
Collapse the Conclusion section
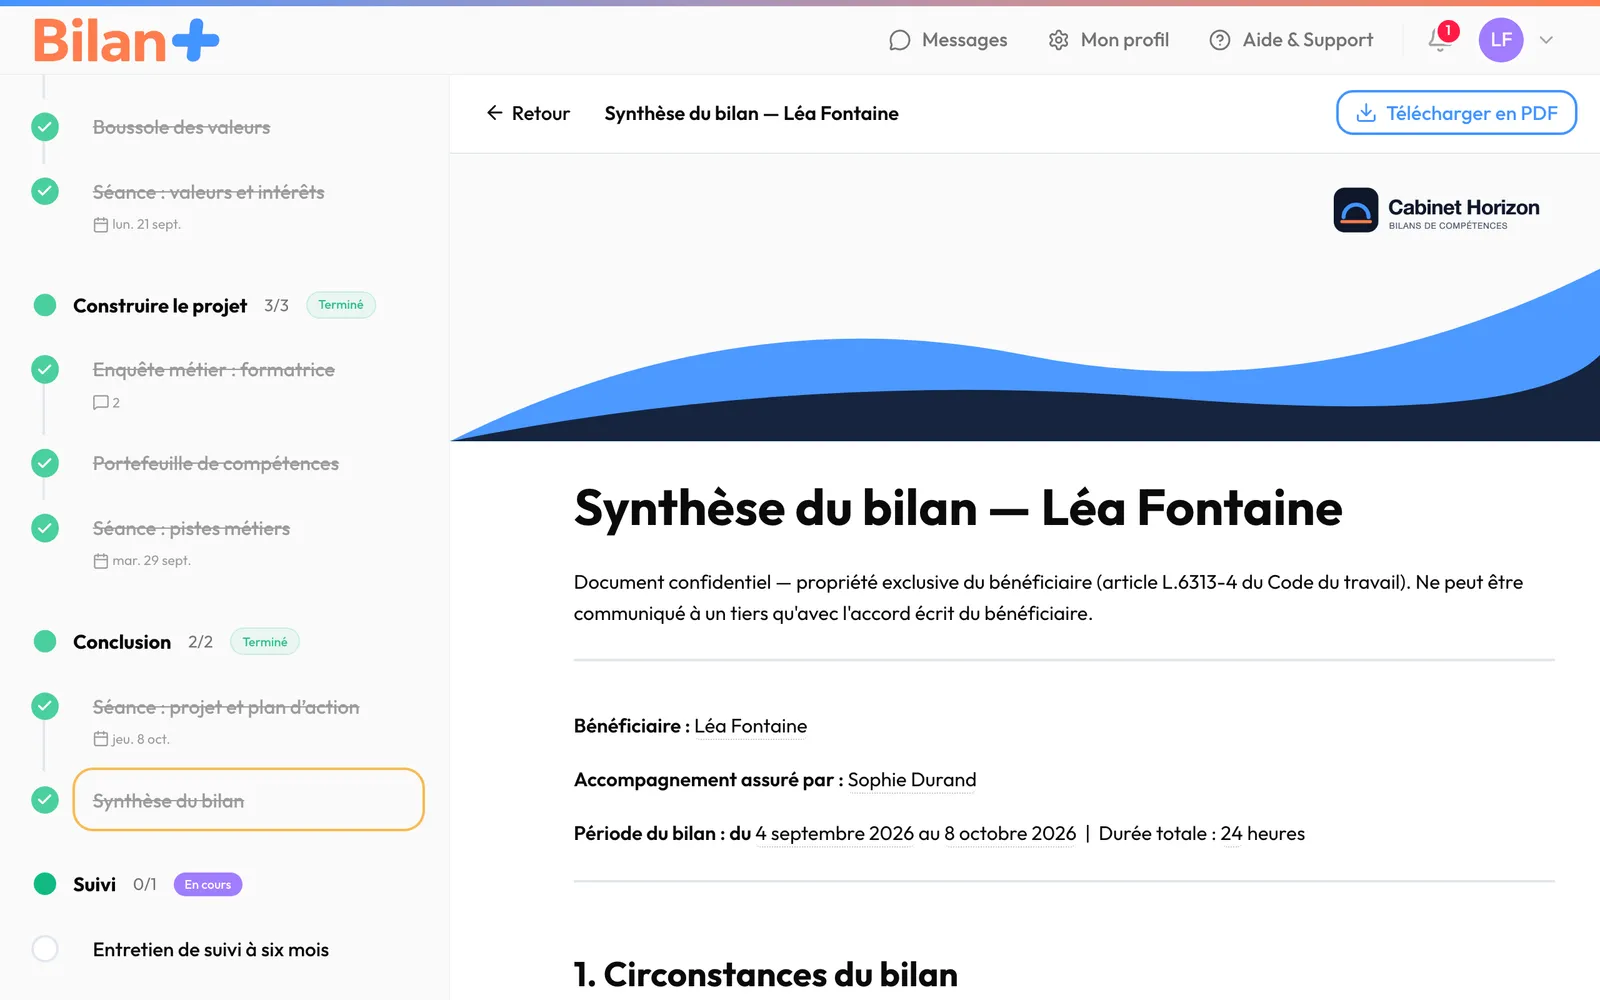(x=122, y=642)
